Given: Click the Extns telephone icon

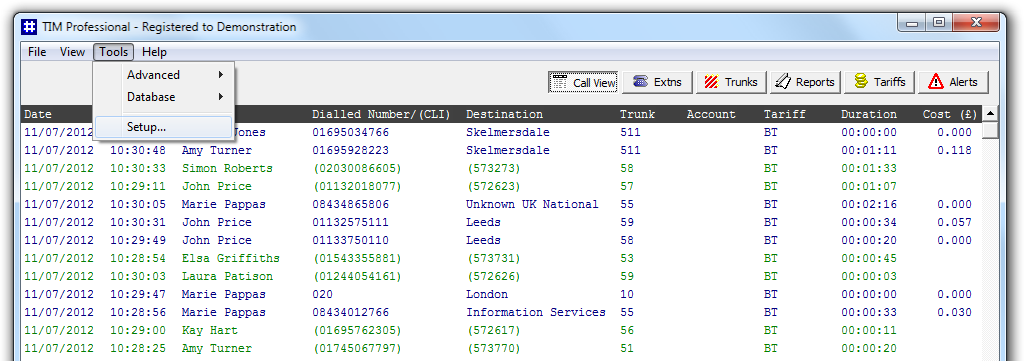Looking at the screenshot, I should [x=641, y=82].
